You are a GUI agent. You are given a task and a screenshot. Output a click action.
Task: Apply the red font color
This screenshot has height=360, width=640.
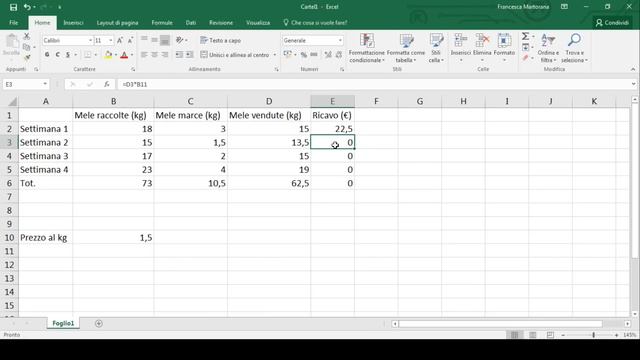[x=124, y=55]
